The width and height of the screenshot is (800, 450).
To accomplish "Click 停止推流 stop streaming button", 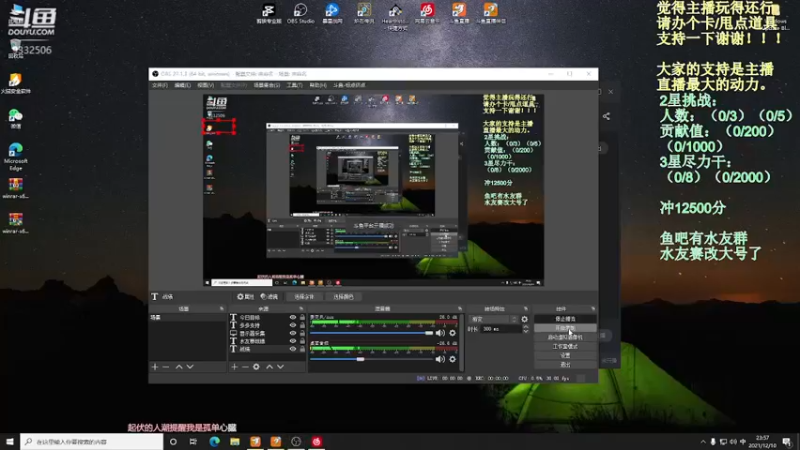I will [565, 319].
